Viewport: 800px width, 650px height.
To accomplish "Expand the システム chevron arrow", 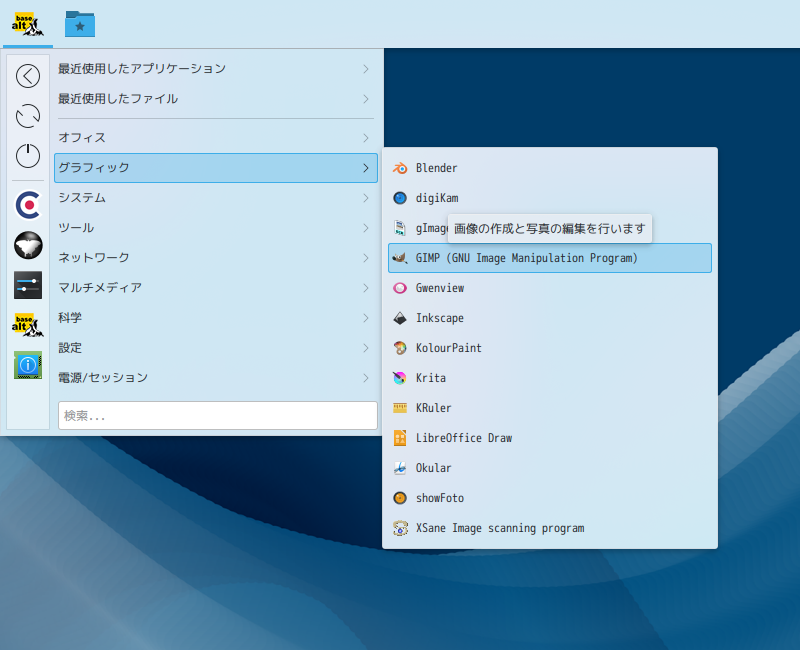I will coord(366,198).
